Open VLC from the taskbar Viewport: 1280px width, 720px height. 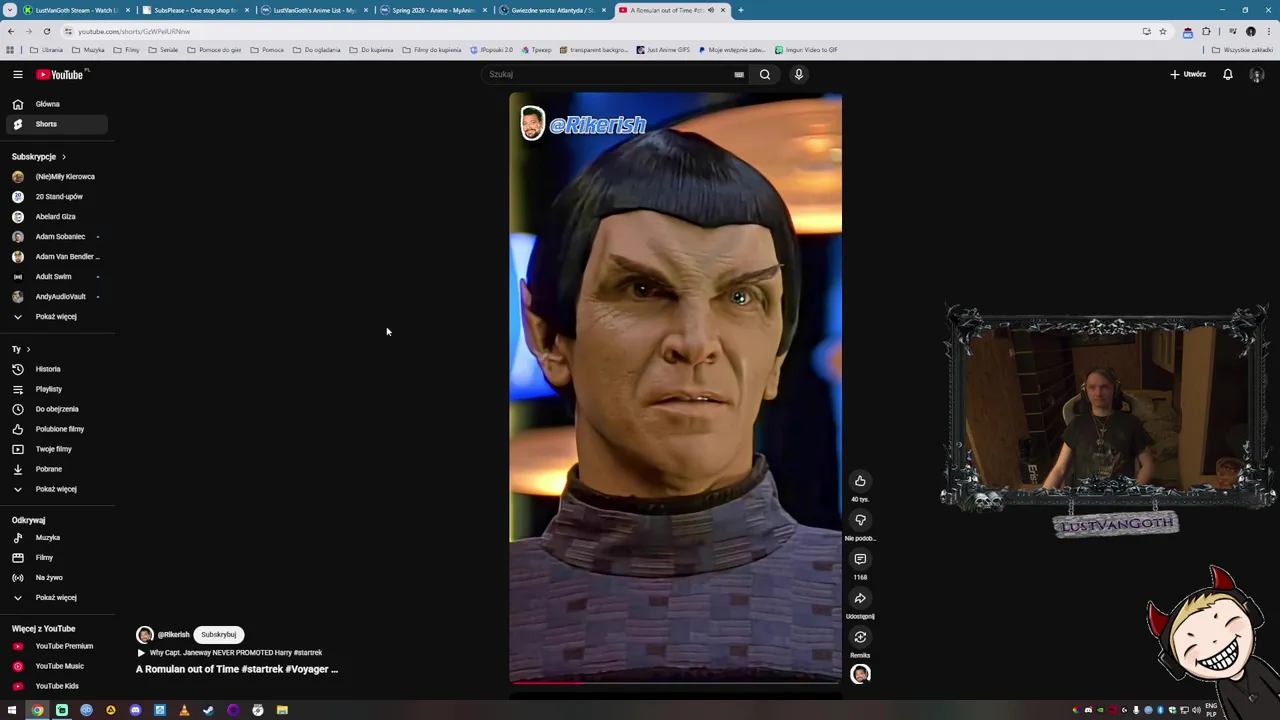coord(184,710)
